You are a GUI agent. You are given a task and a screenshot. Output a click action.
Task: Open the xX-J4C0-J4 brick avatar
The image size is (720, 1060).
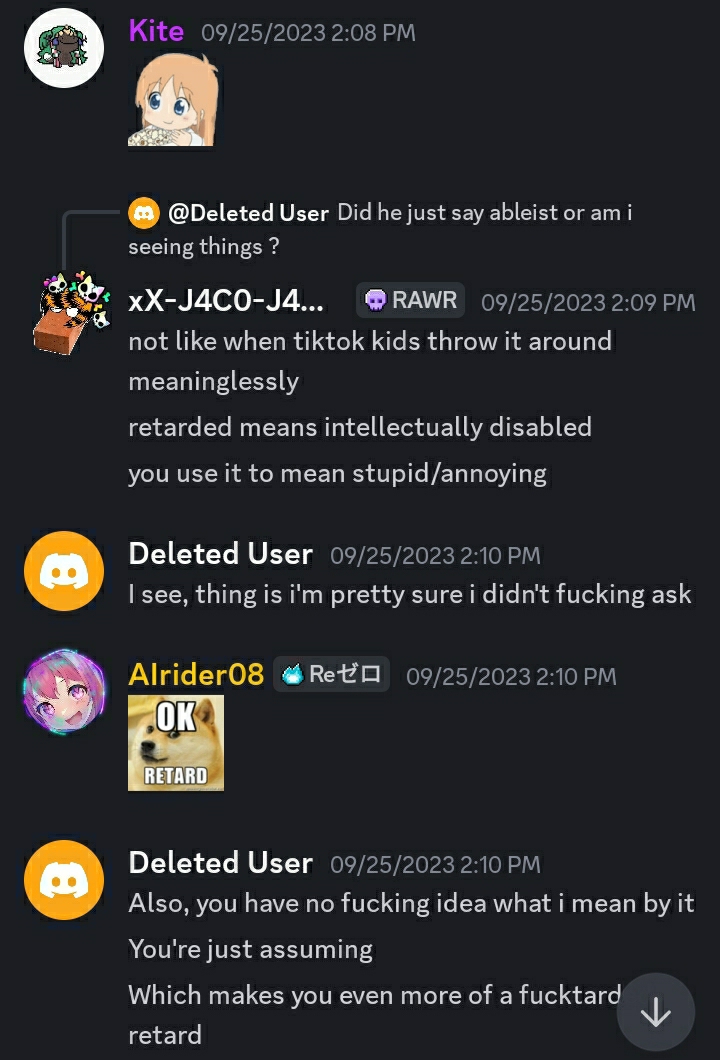(72, 312)
